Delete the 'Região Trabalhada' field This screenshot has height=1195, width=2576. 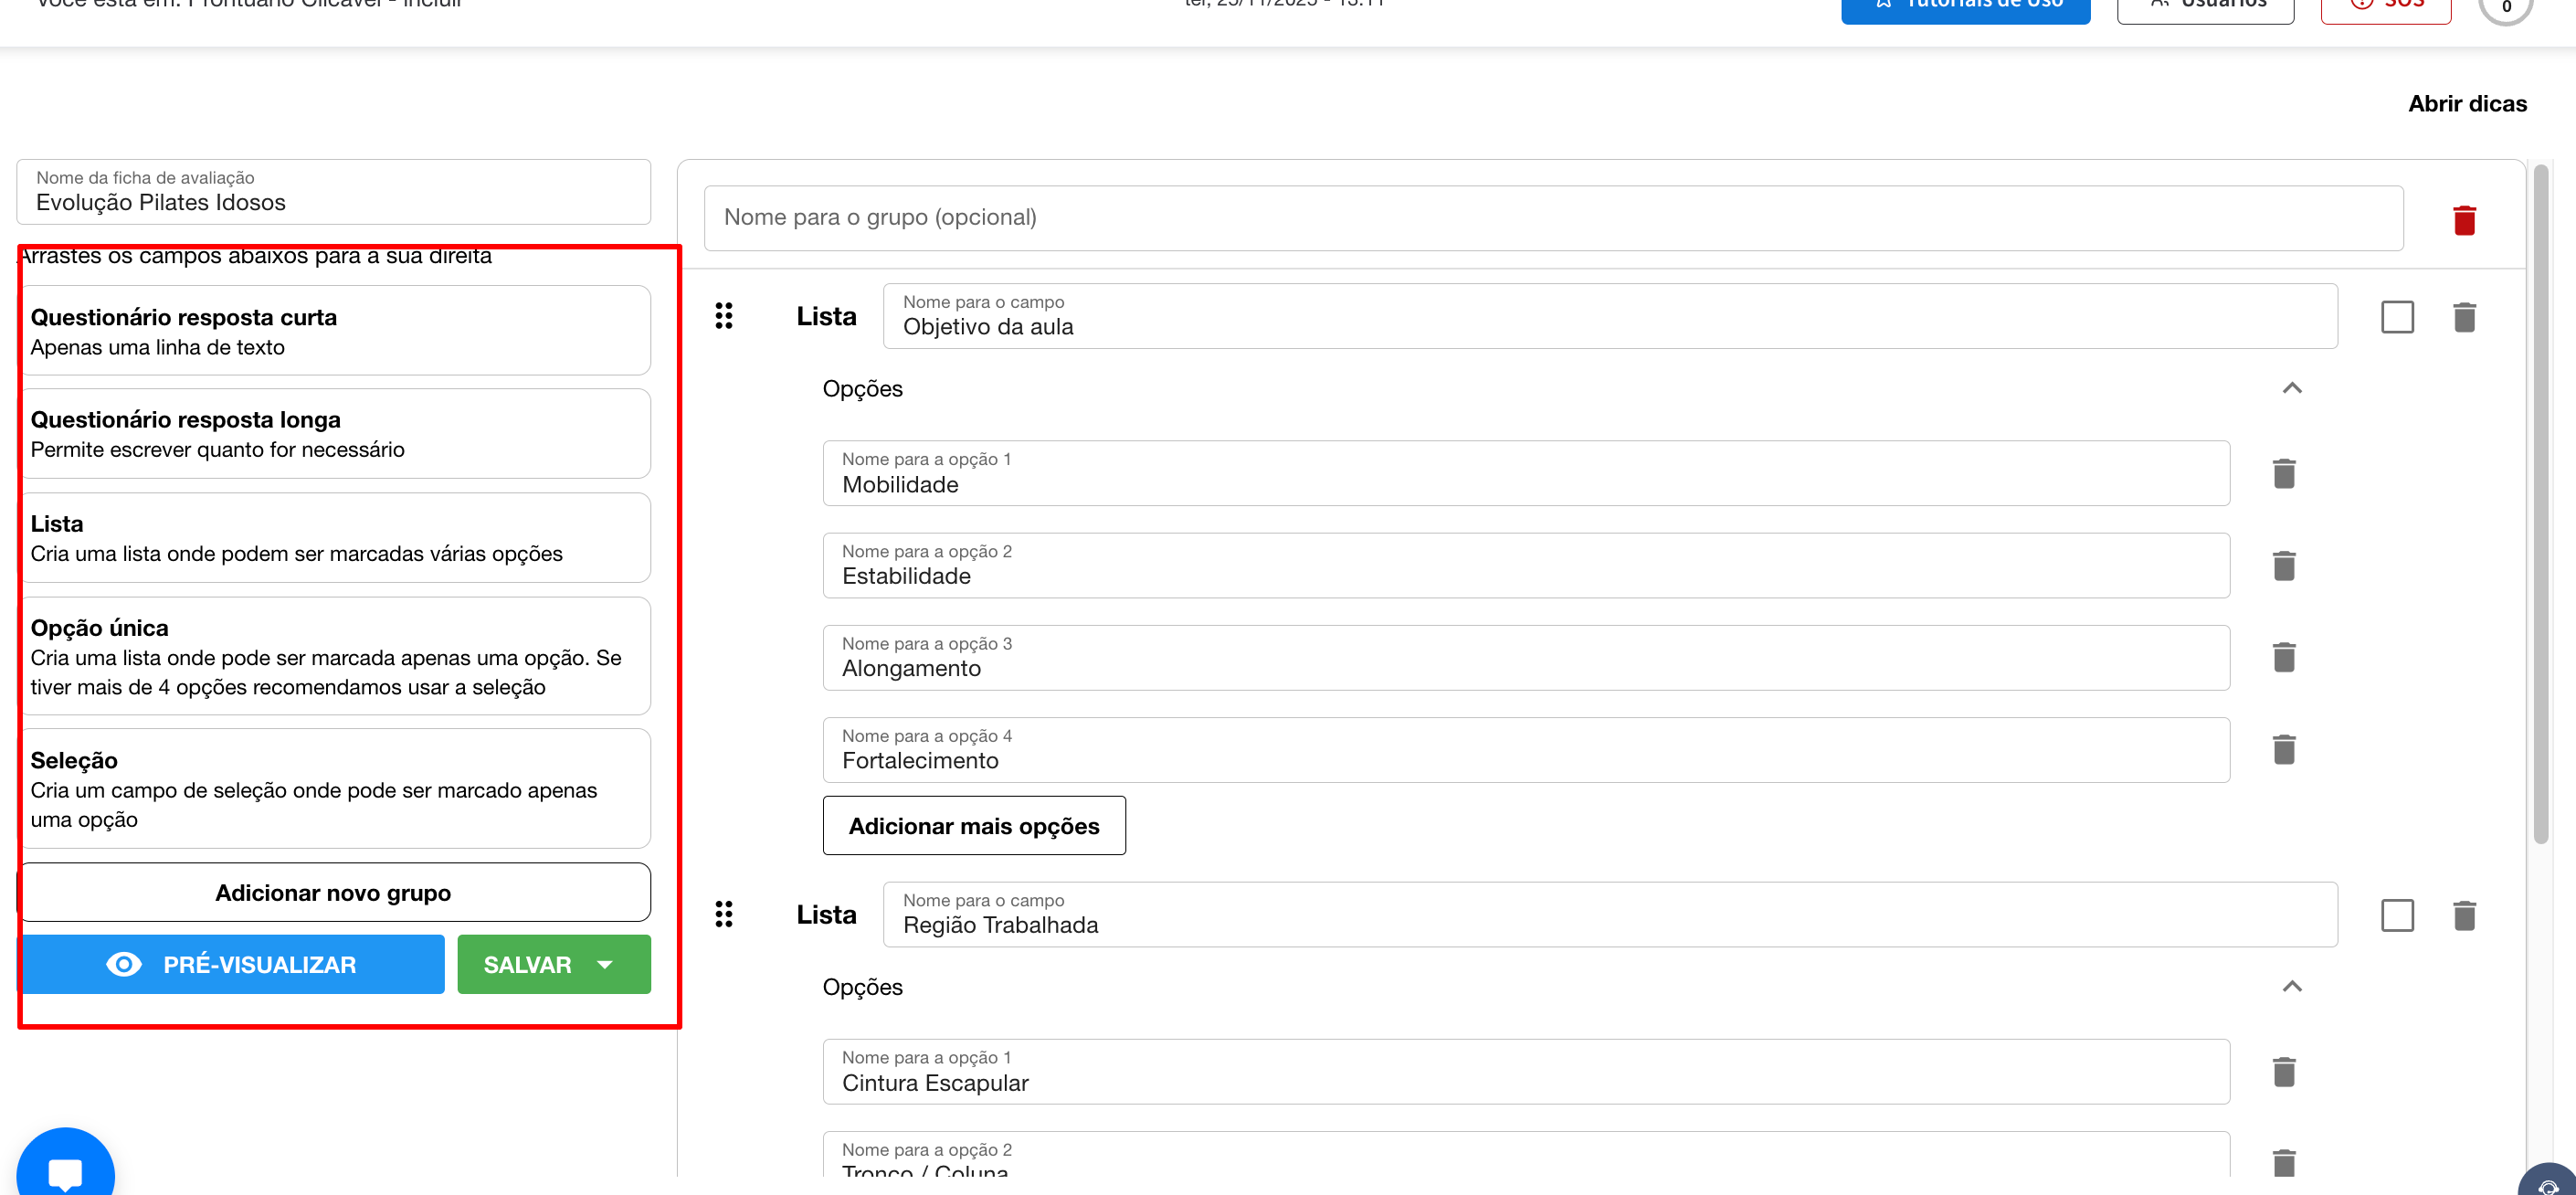coord(2463,915)
